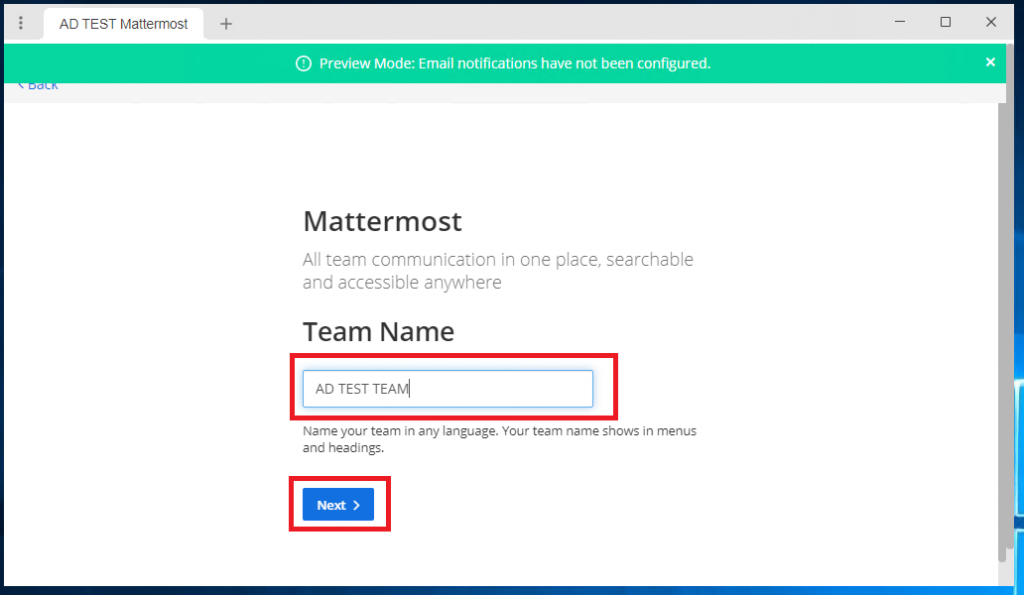Click the Preview Mode notification message text
1024x595 pixels.
pyautogui.click(x=515, y=63)
